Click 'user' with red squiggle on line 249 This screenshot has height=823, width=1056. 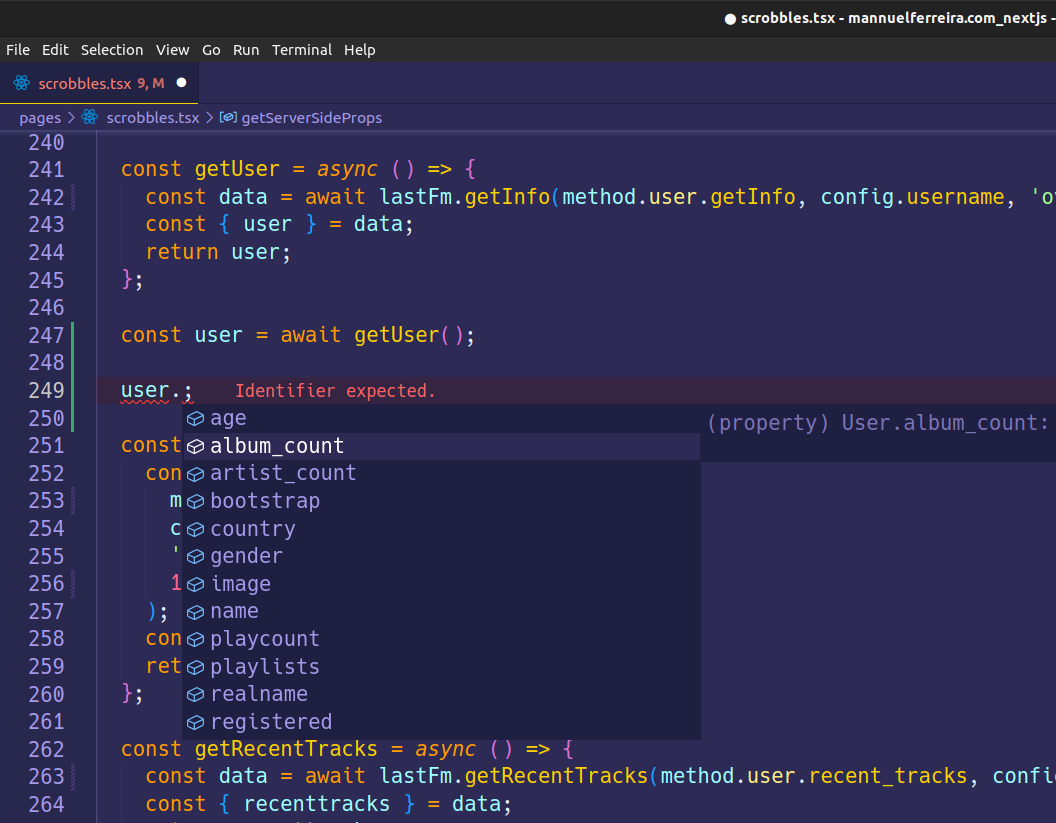tap(145, 391)
